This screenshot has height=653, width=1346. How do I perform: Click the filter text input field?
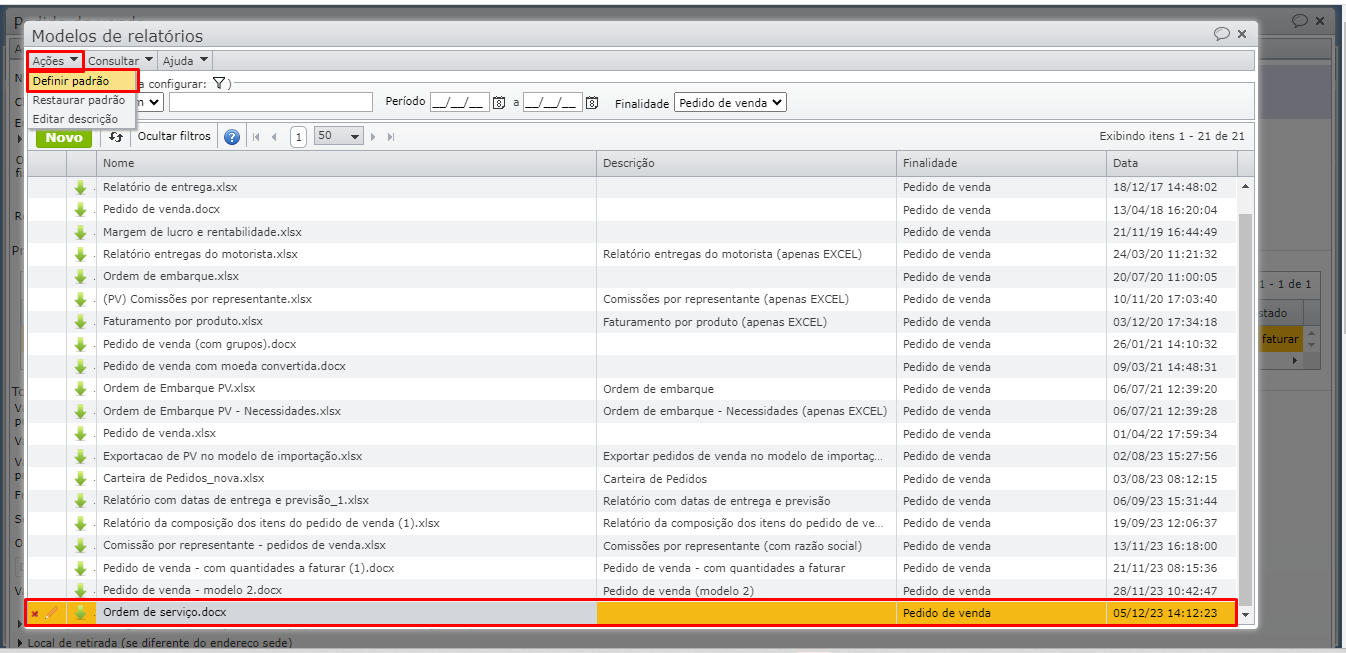270,102
